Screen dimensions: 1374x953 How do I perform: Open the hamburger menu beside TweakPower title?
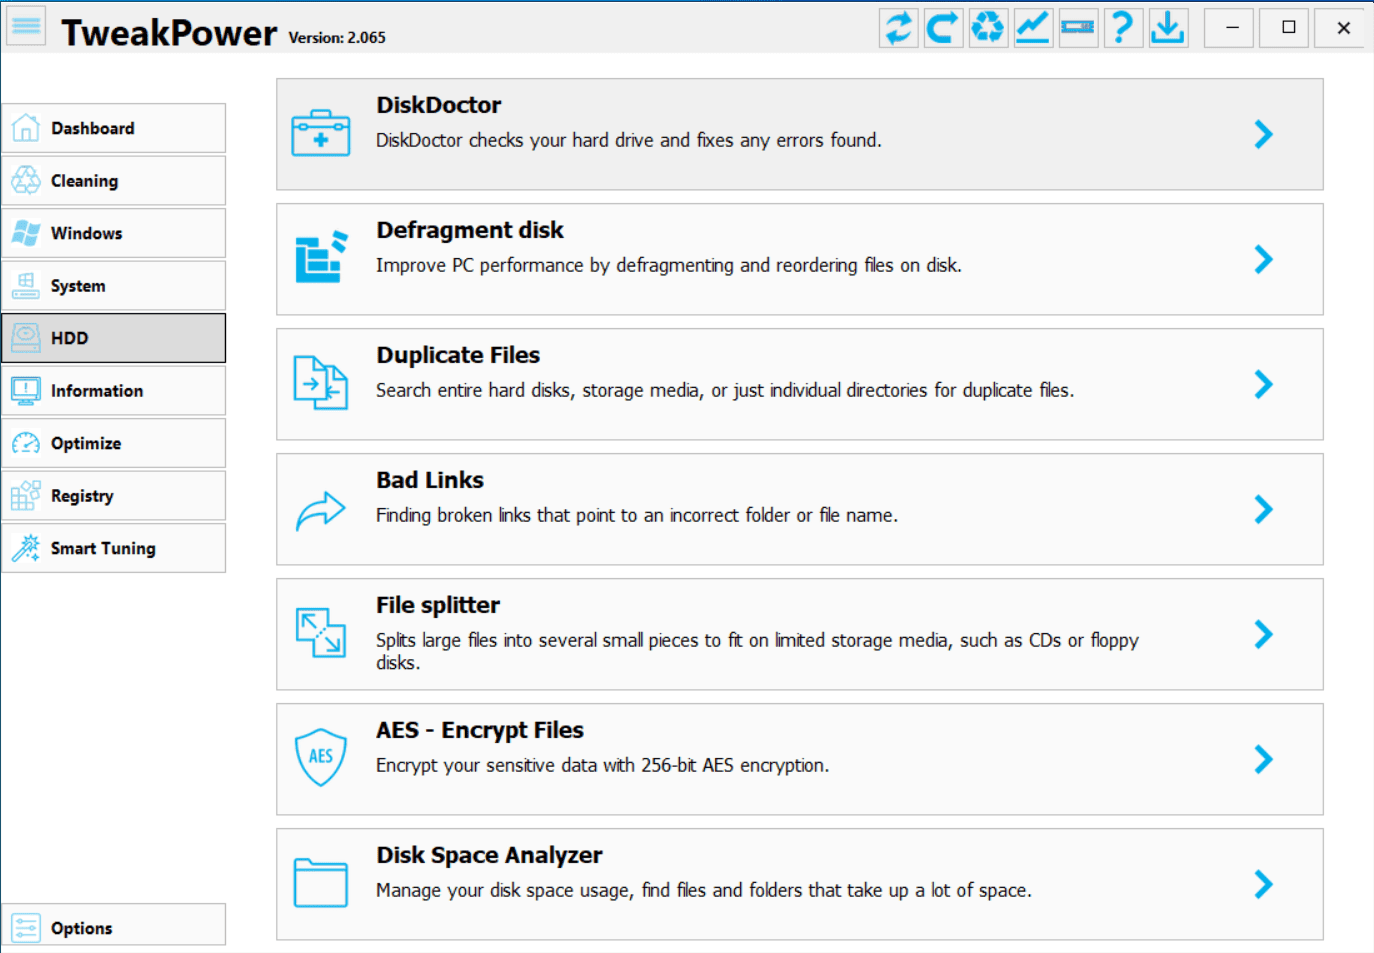27,26
